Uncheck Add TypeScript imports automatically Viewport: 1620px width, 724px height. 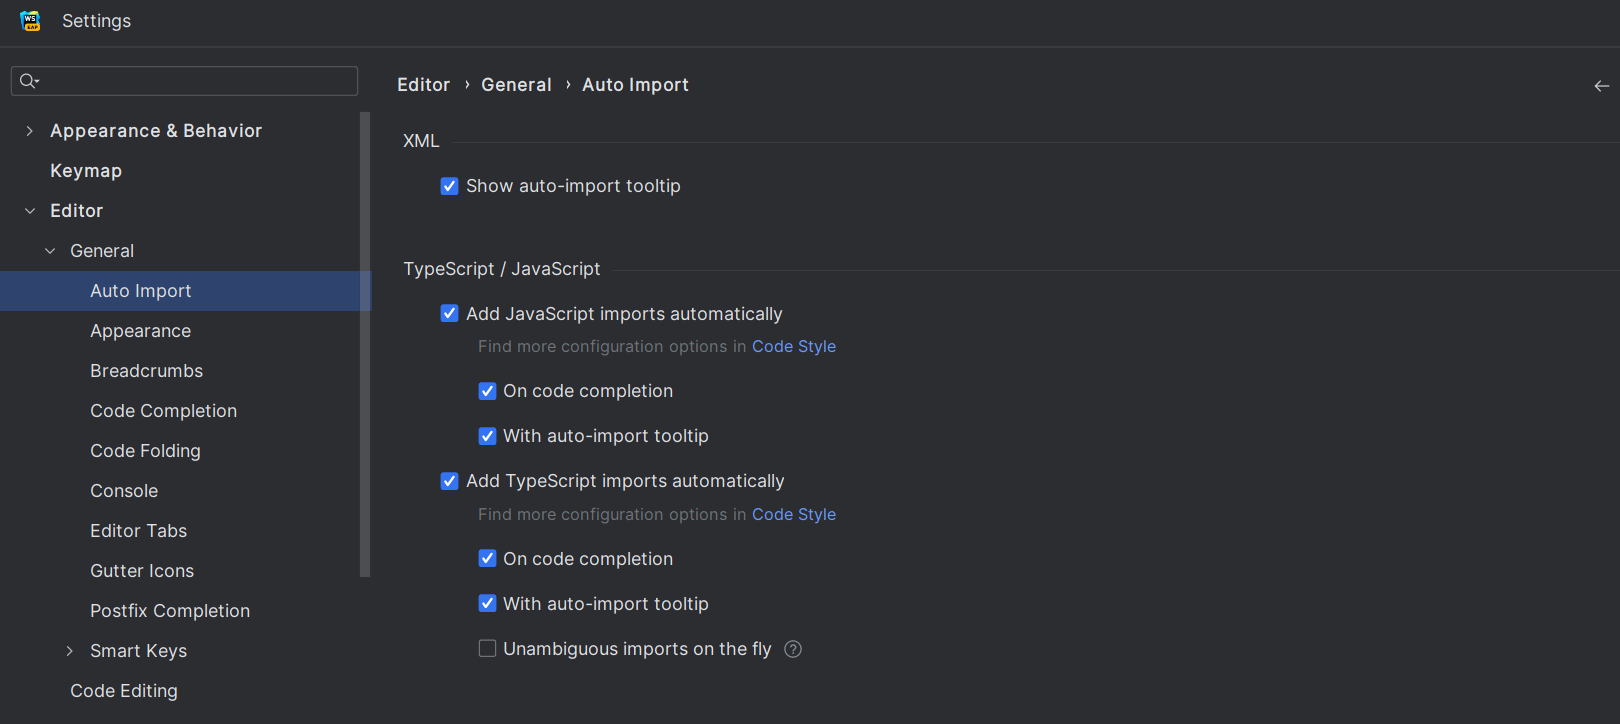pos(450,481)
